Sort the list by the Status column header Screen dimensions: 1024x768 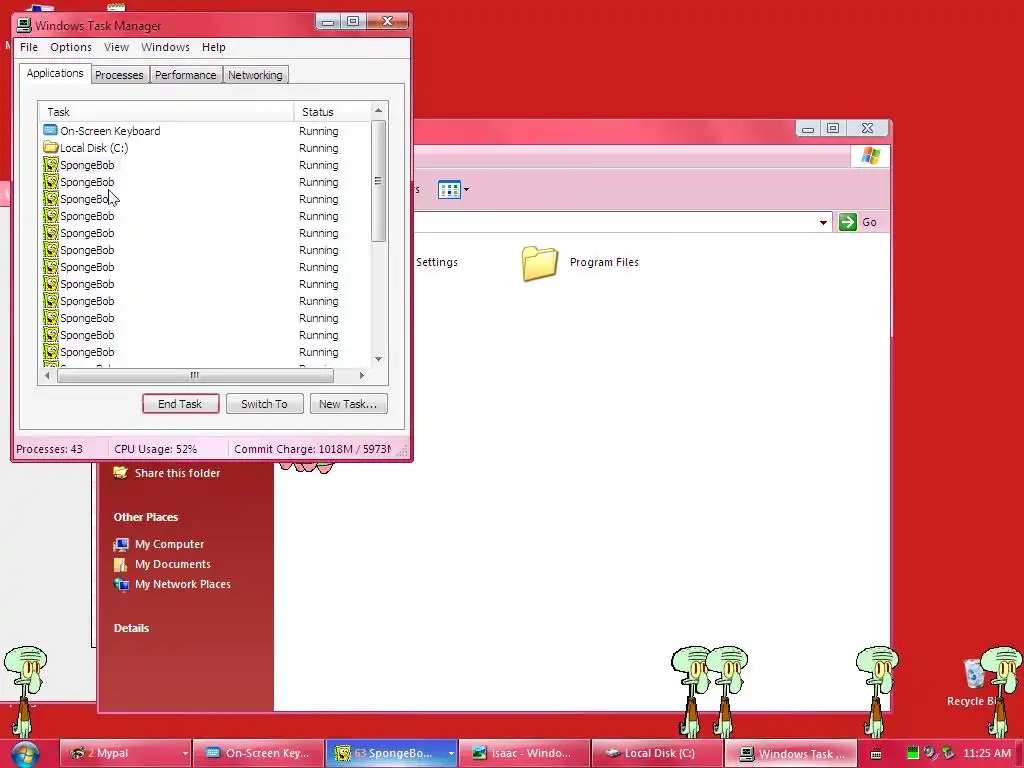pyautogui.click(x=332, y=112)
